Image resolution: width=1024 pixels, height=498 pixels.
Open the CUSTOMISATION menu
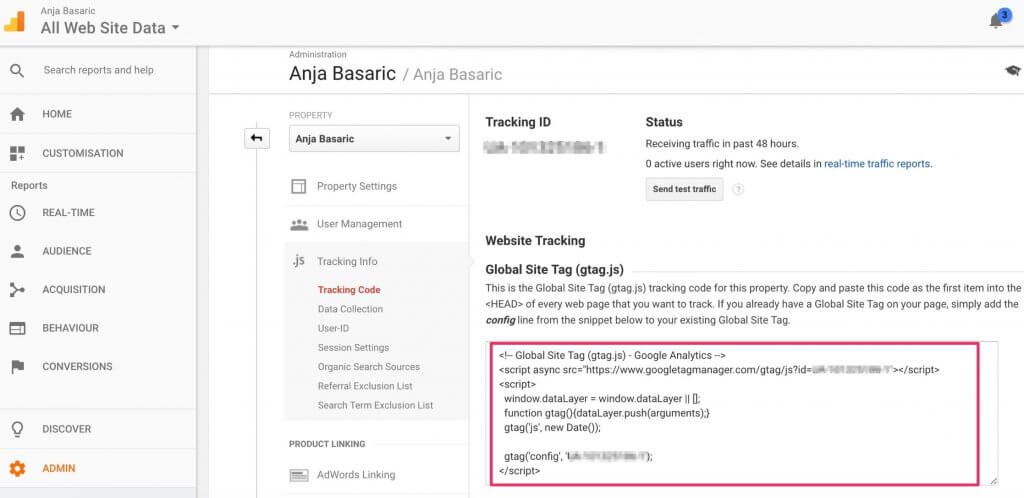[x=83, y=153]
